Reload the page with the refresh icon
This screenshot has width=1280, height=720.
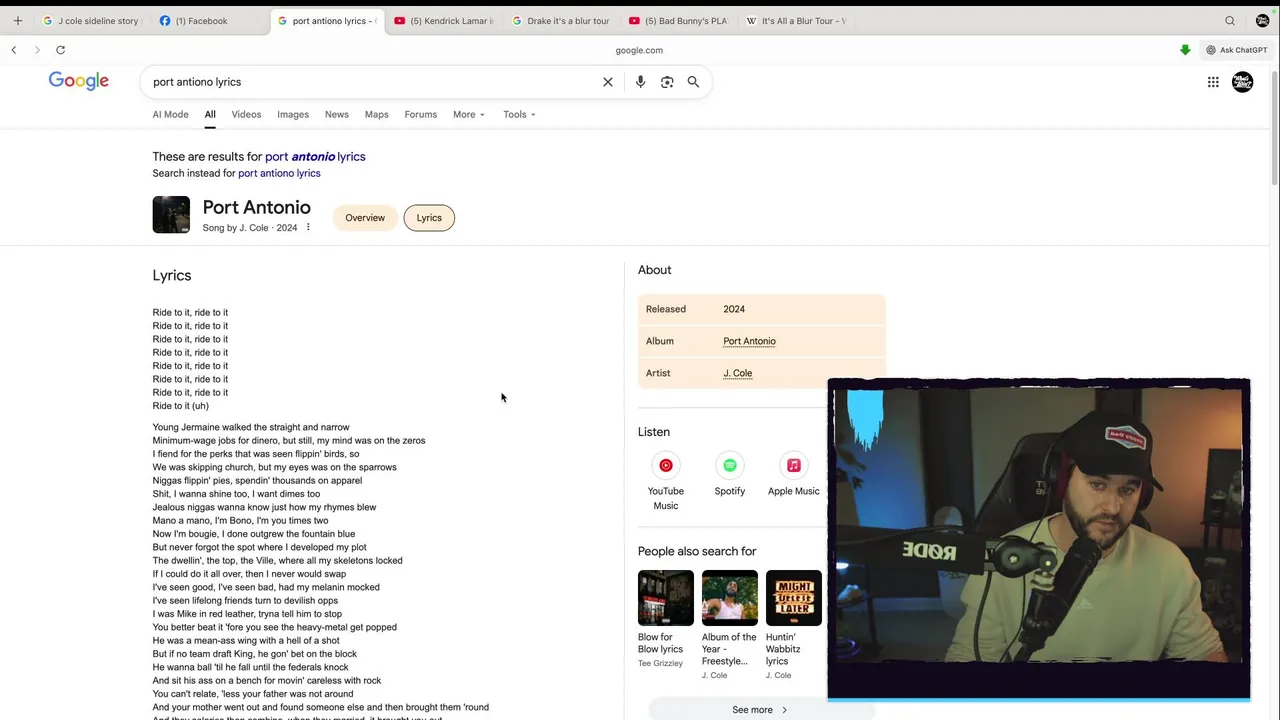pos(60,50)
